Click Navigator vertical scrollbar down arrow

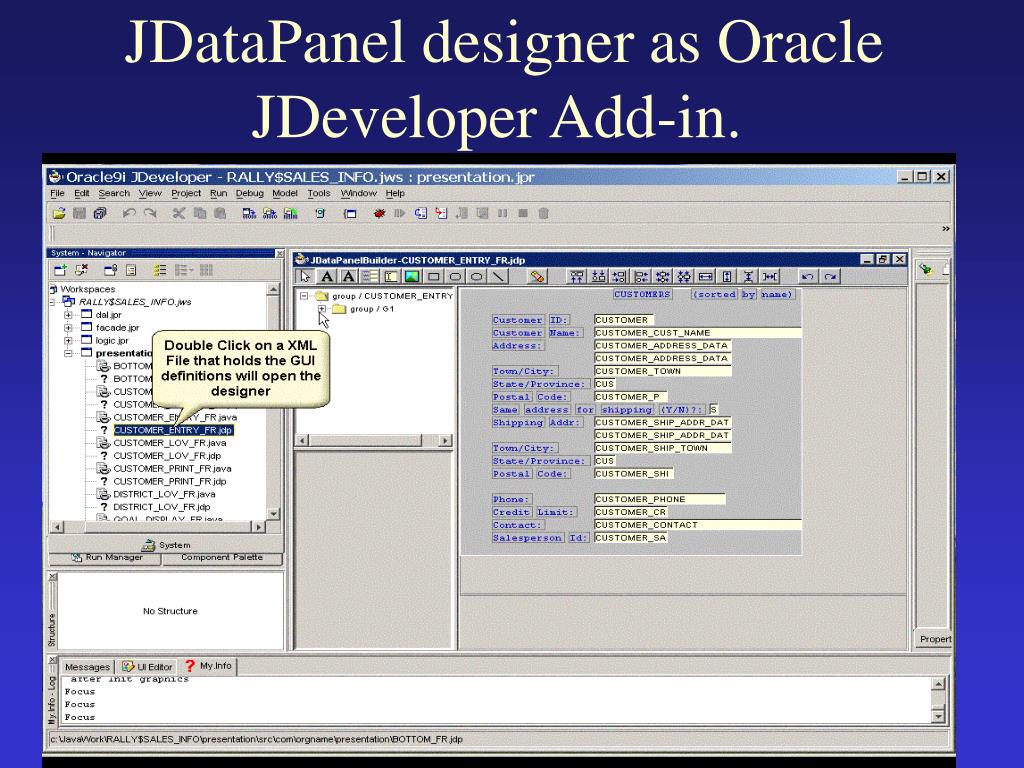274,514
